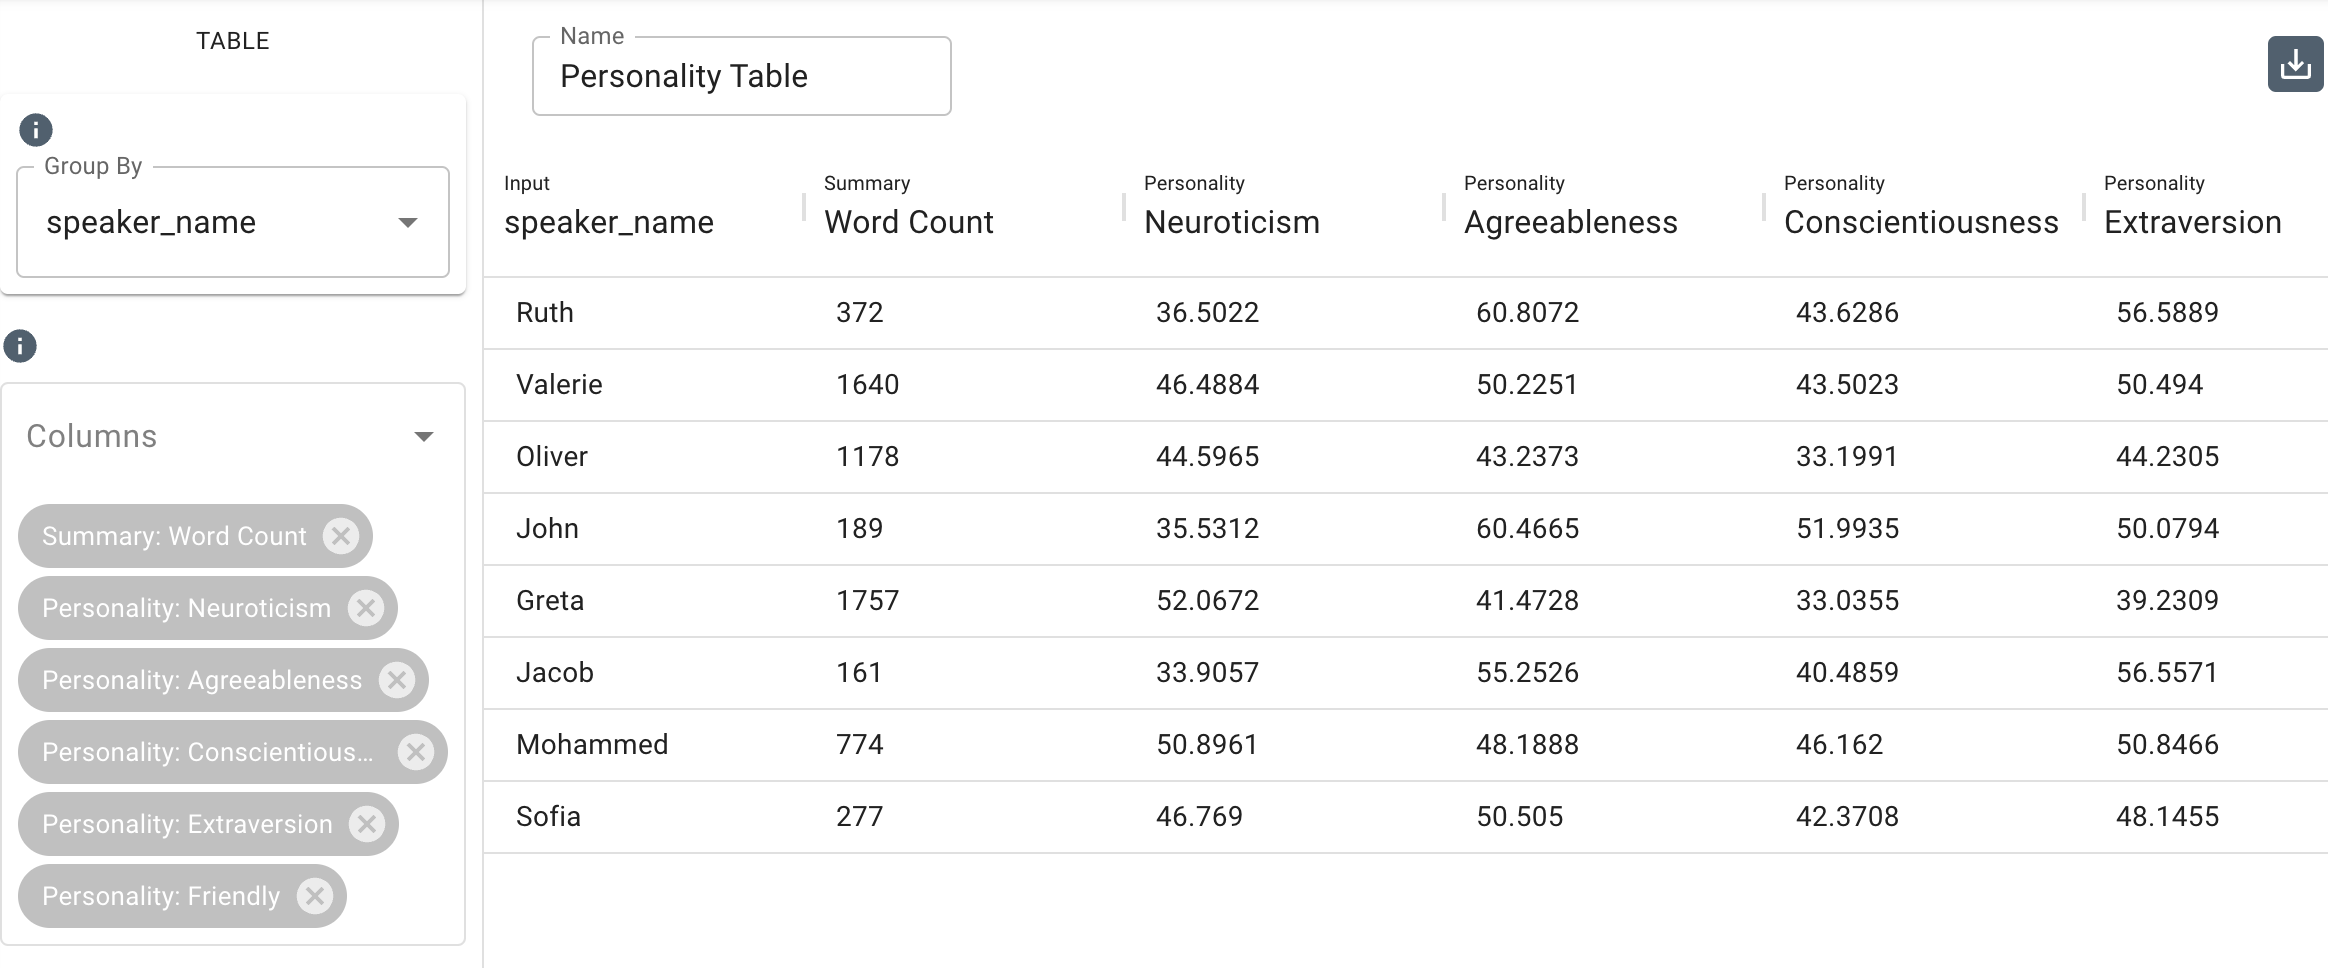The width and height of the screenshot is (2328, 968).
Task: Select the TABLE heading in sidebar
Action: pos(232,41)
